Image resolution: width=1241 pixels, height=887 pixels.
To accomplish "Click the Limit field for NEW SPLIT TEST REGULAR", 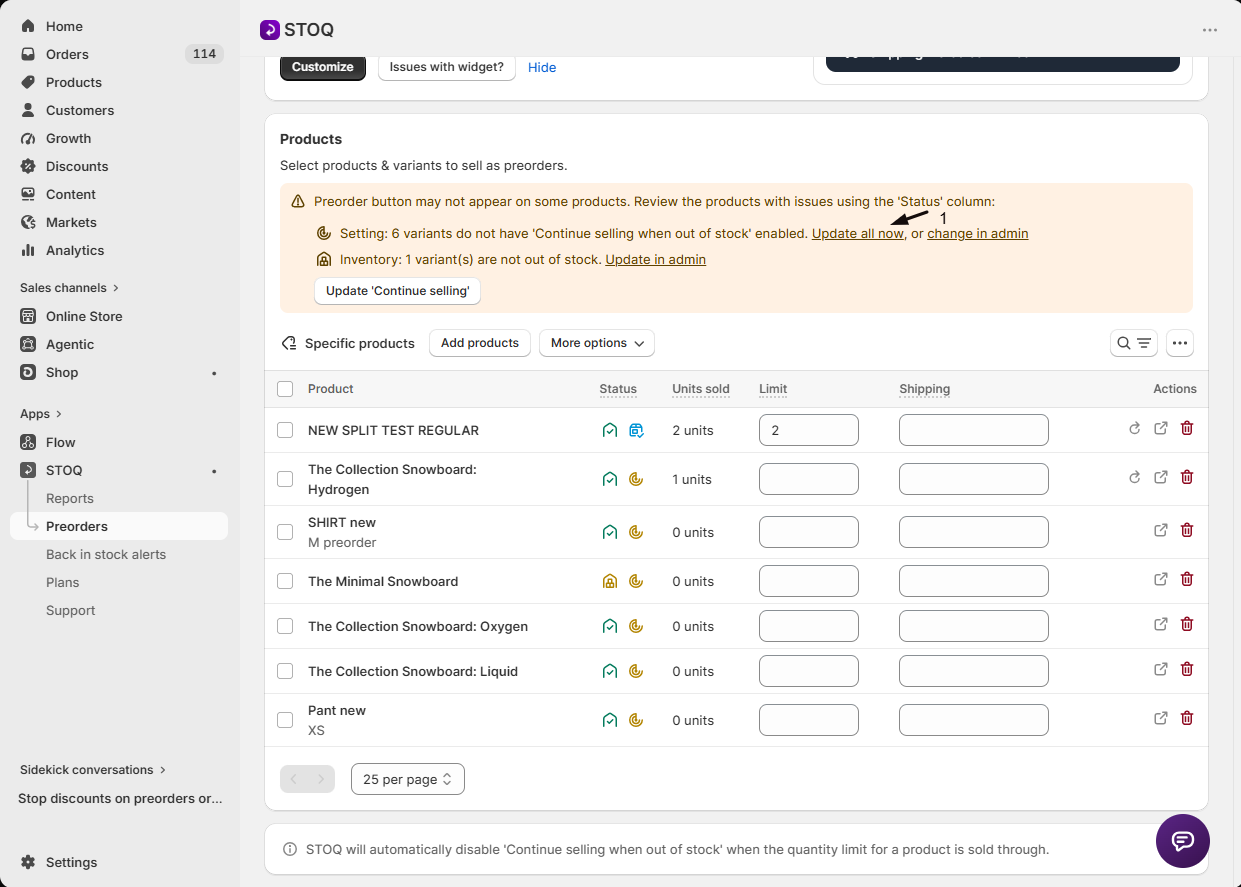I will pyautogui.click(x=809, y=430).
